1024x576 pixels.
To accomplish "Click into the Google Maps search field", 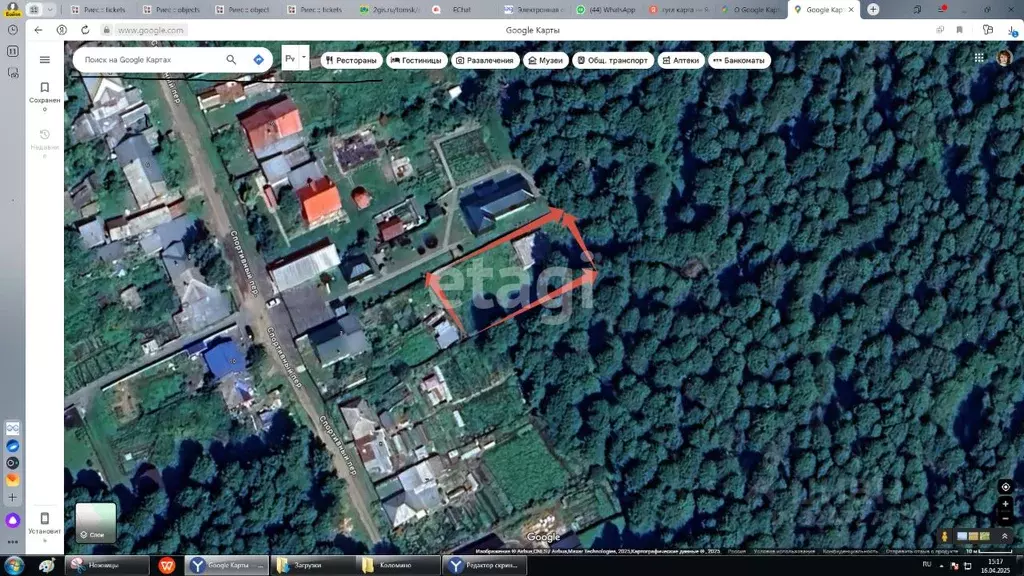I will pos(150,60).
